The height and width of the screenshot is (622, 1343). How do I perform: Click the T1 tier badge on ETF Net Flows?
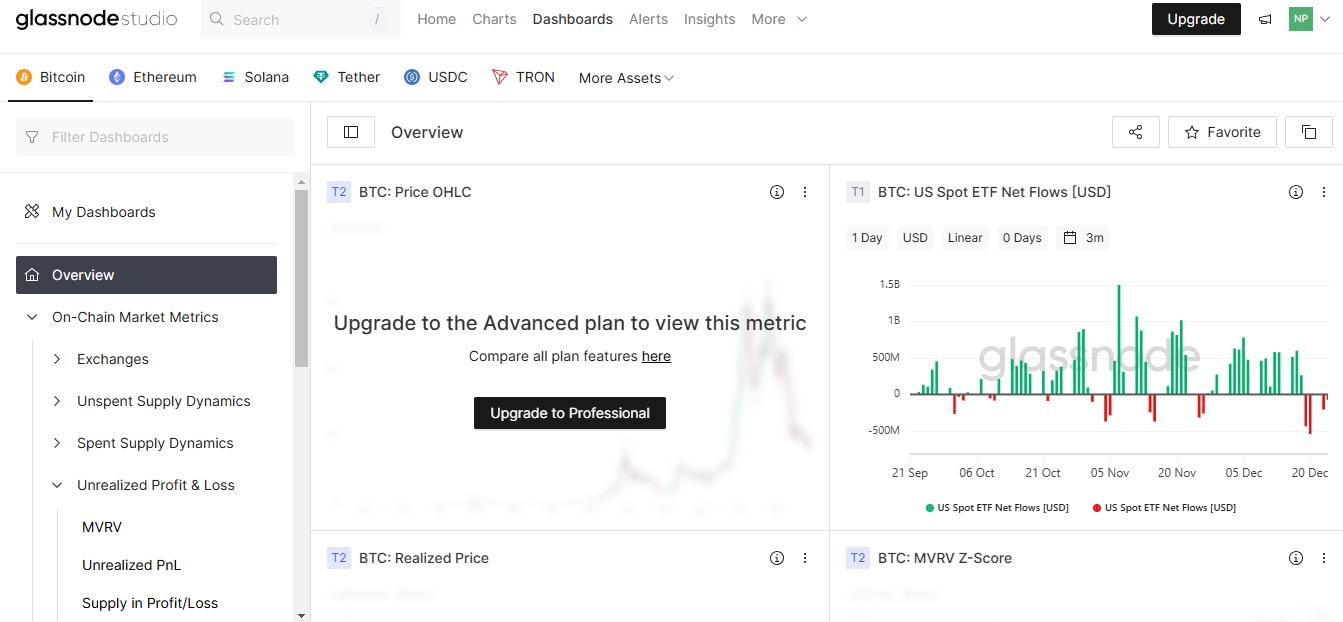858,192
